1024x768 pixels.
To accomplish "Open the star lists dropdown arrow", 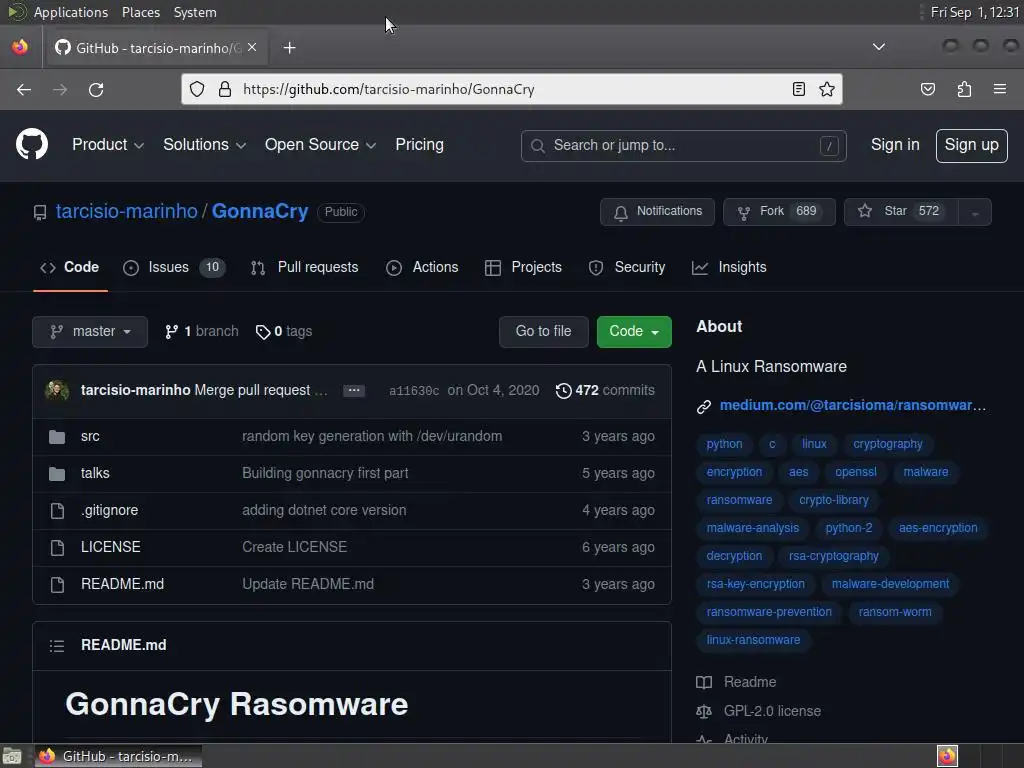I will pyautogui.click(x=974, y=213).
